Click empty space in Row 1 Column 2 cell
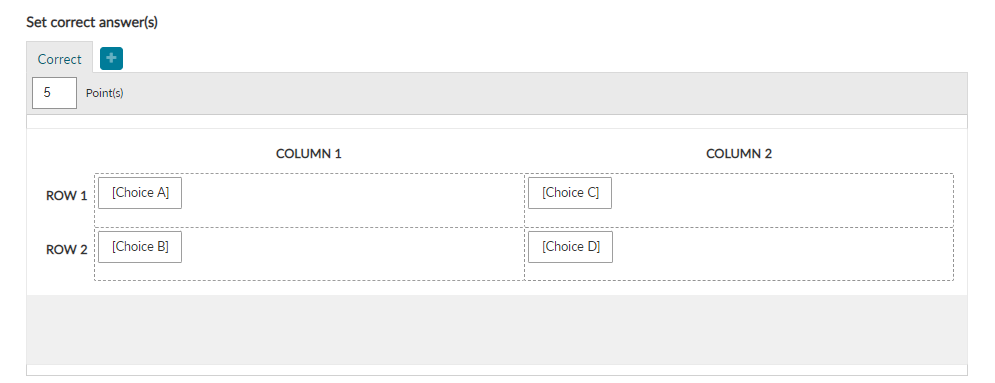995x383 pixels. click(x=782, y=200)
